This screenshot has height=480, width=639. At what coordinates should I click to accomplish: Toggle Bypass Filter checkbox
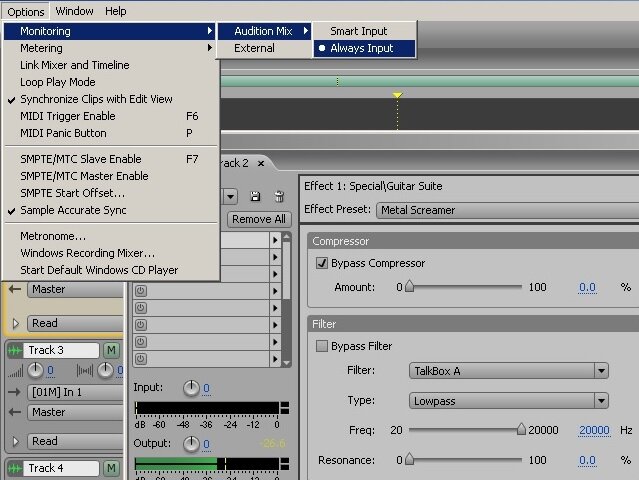[x=322, y=346]
